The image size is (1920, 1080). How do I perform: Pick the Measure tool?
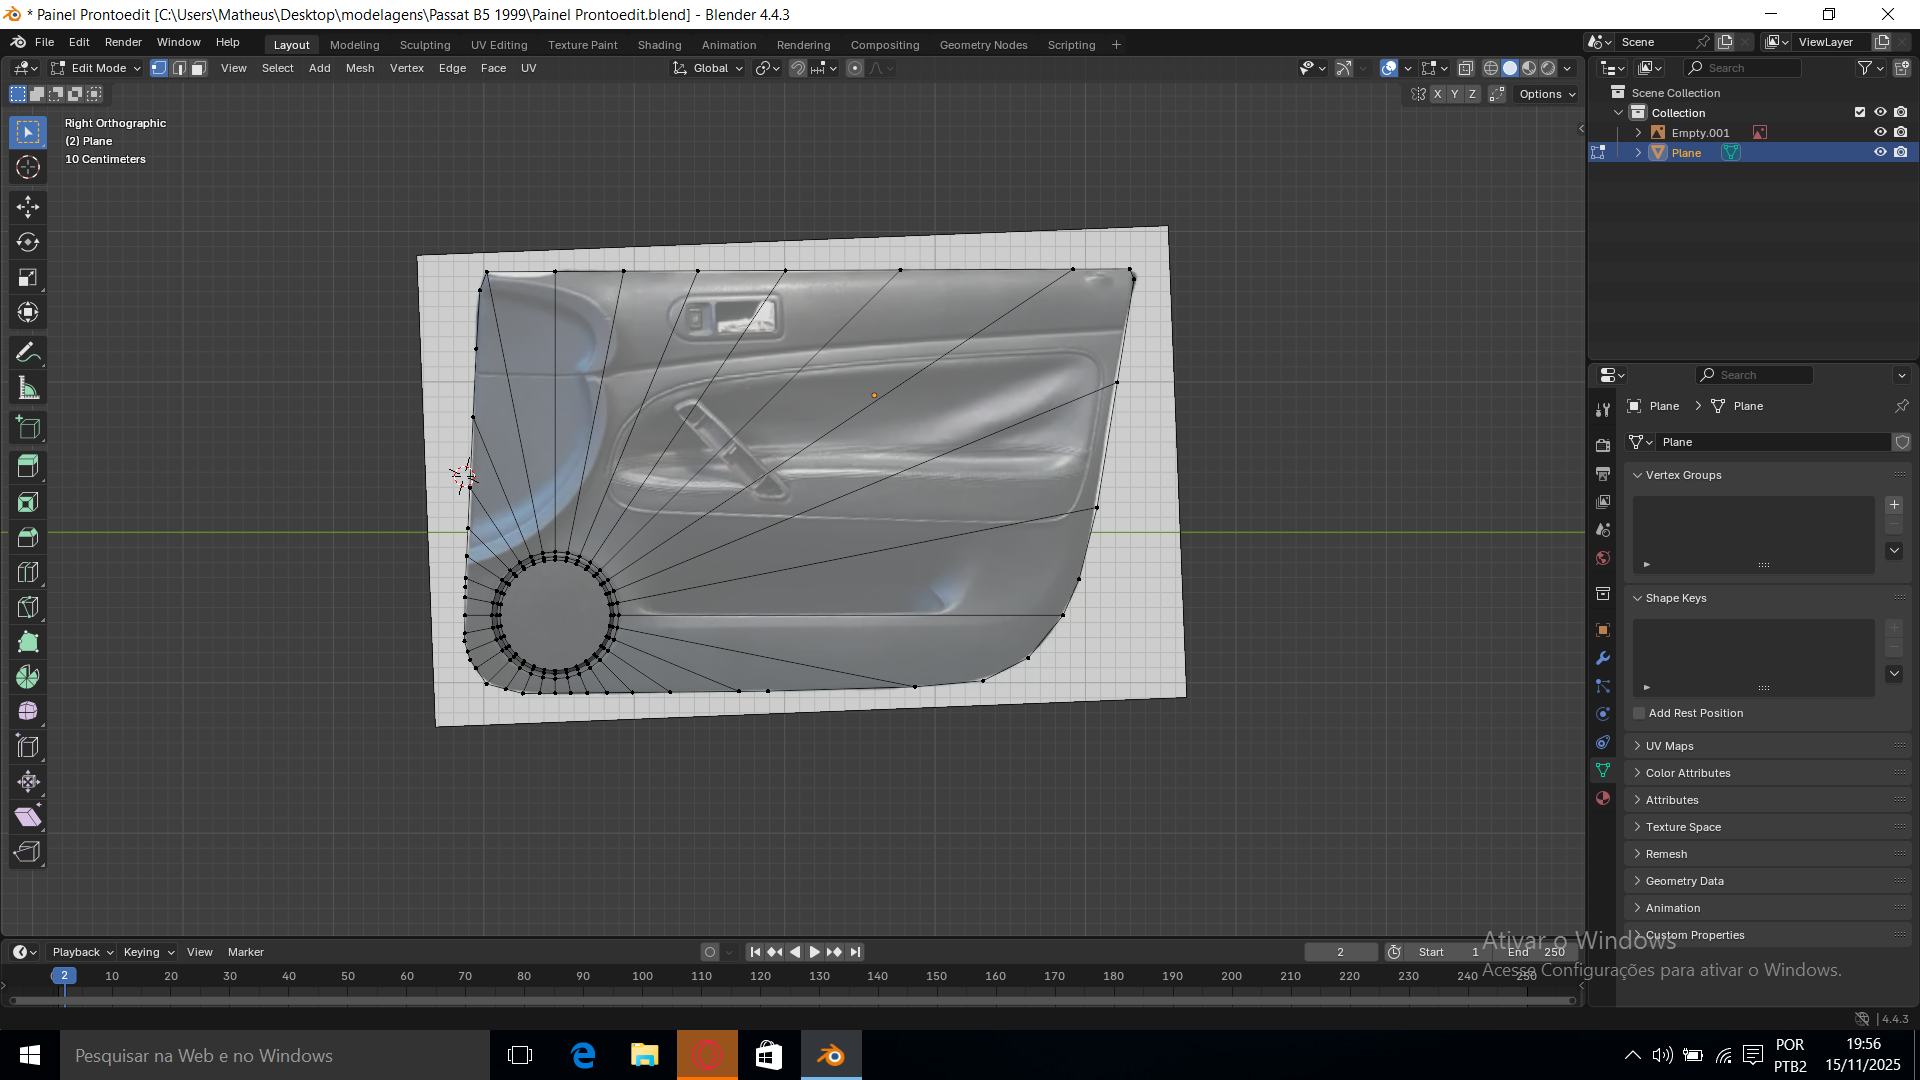coord(28,389)
